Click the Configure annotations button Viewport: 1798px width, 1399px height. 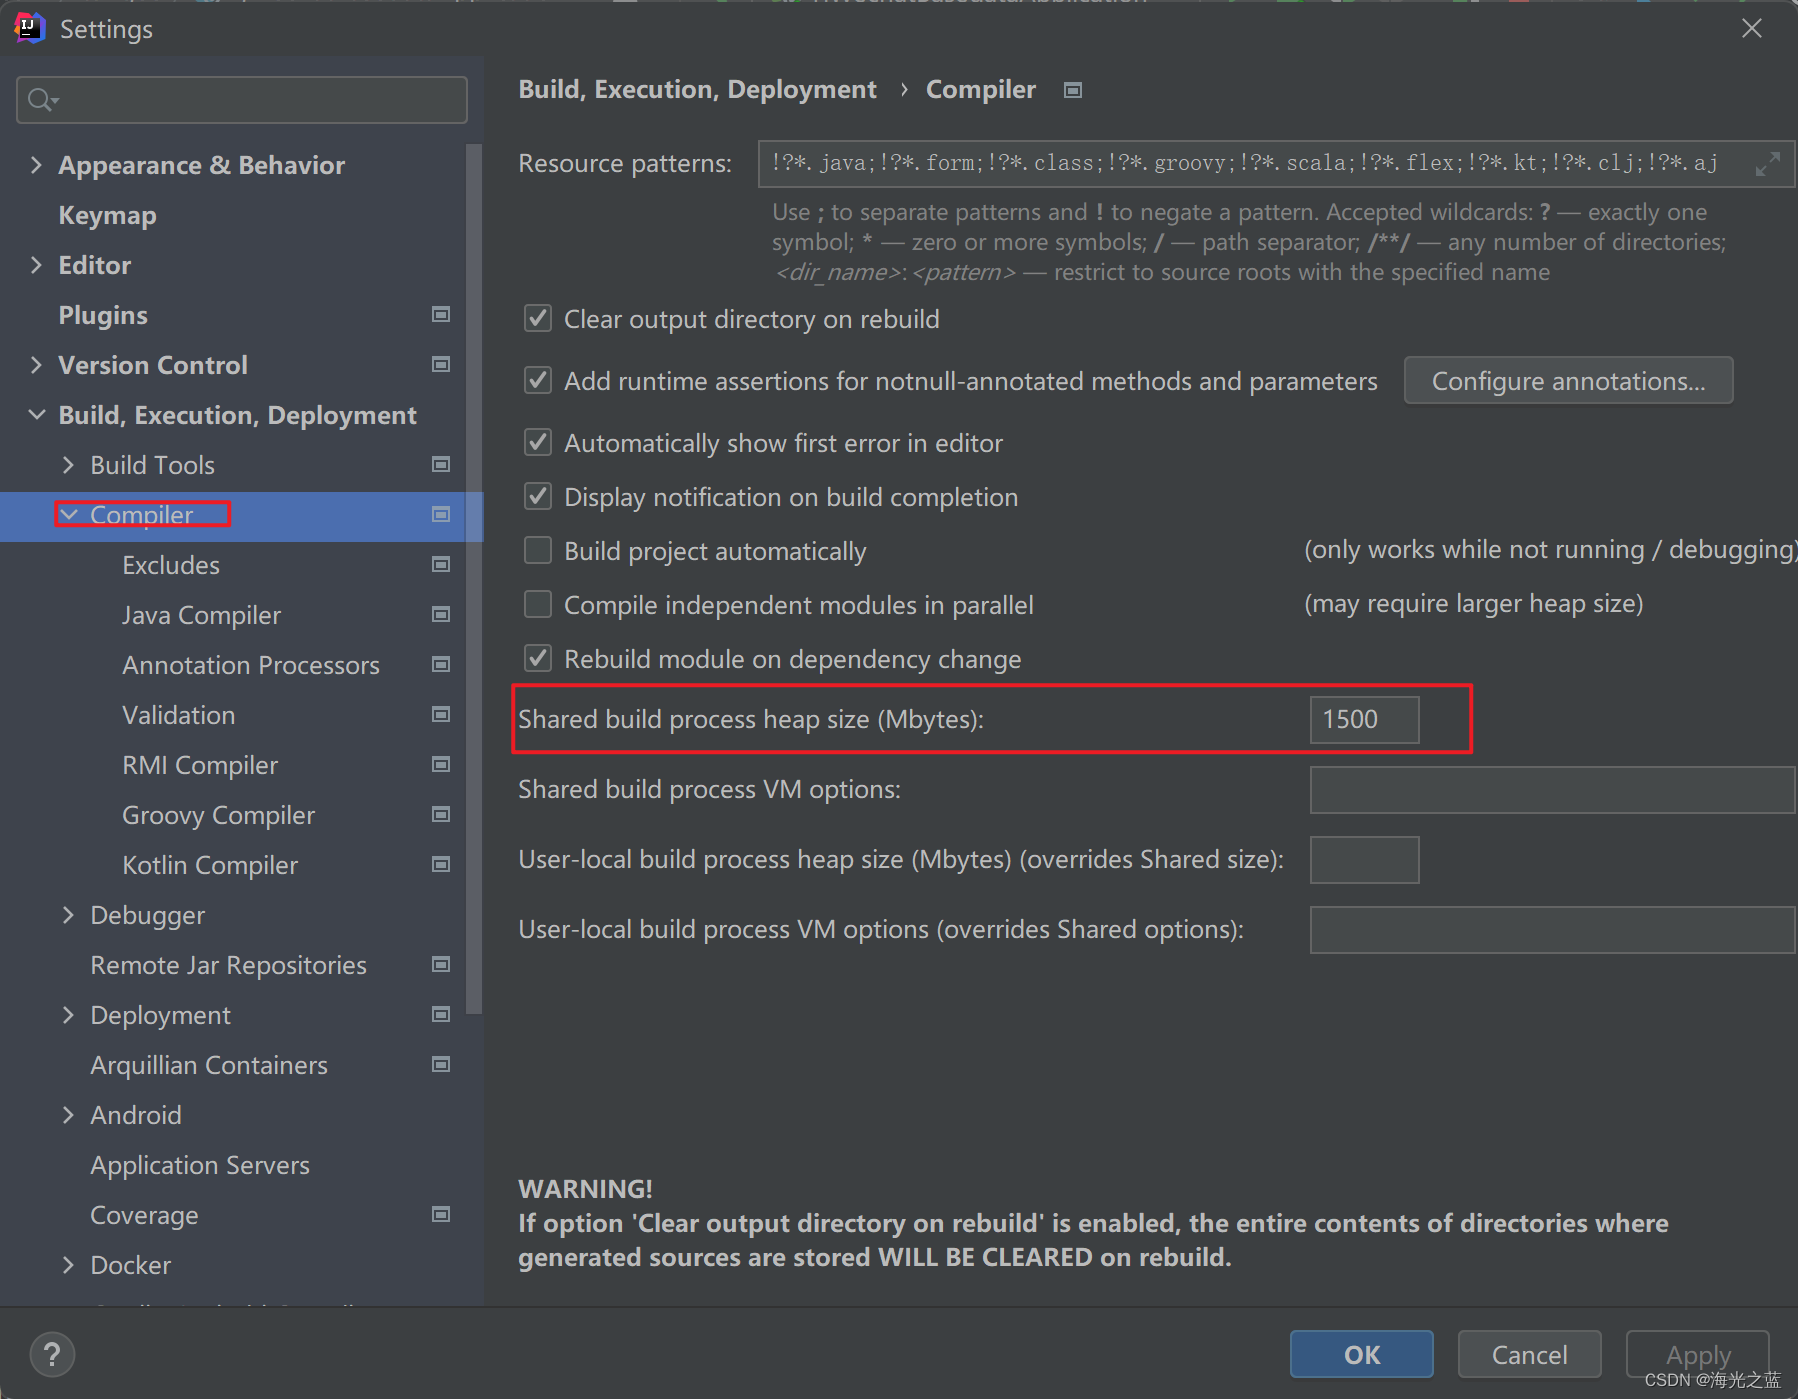[x=1567, y=381]
